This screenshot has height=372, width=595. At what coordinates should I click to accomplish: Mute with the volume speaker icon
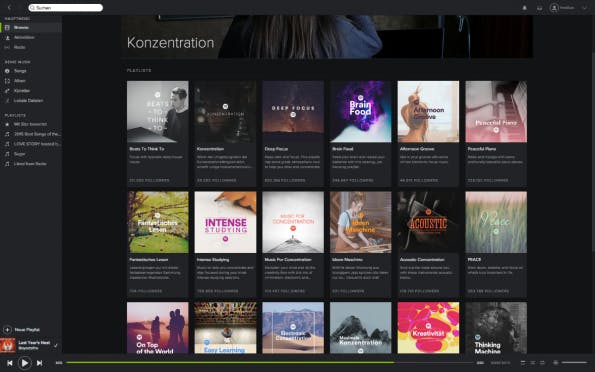(x=556, y=363)
